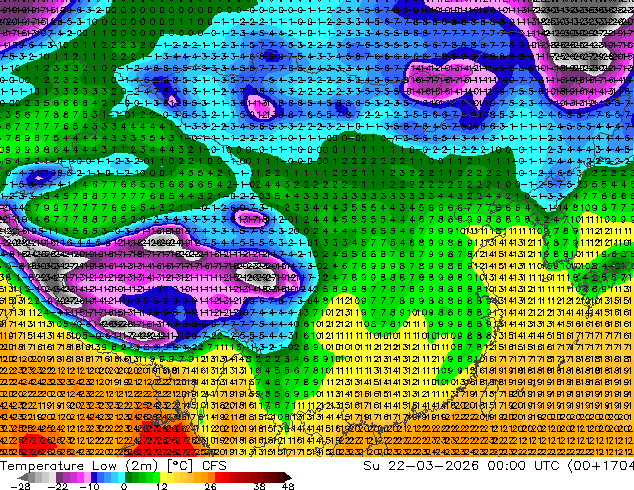
Task: Click the '[°C]' unit label
Action: click(180, 466)
